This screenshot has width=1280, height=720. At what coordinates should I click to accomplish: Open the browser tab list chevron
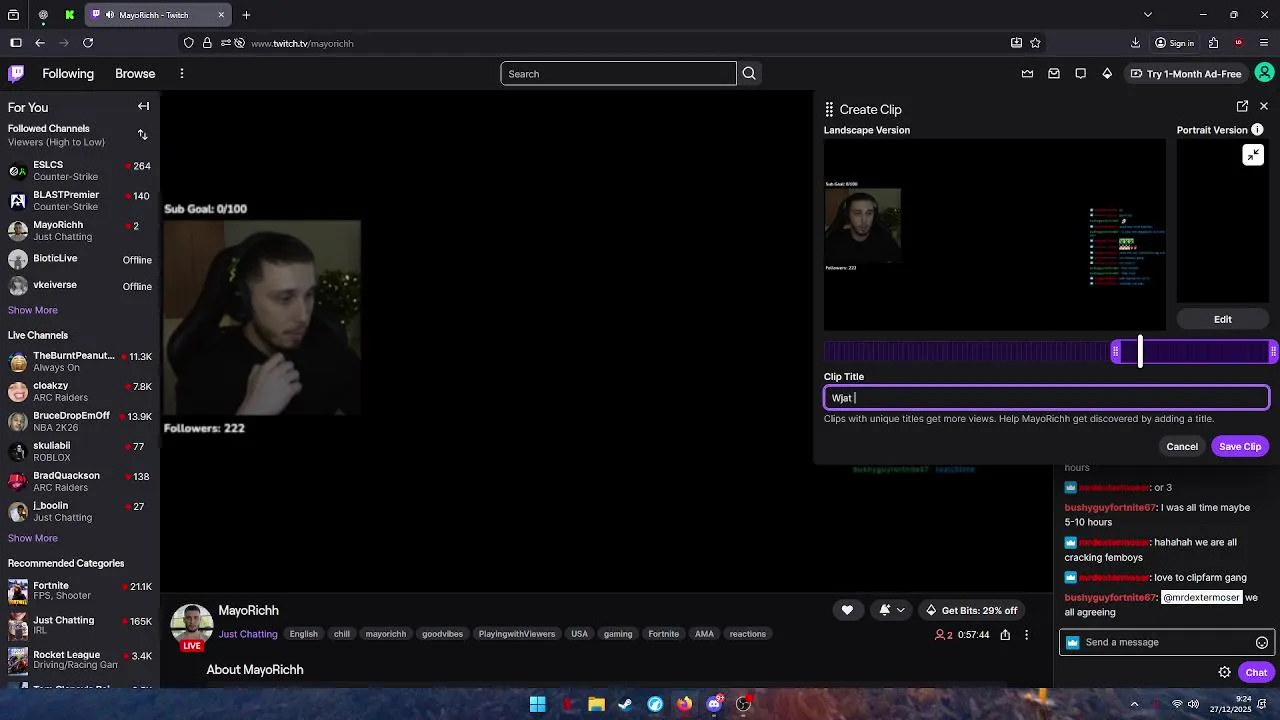click(1148, 15)
